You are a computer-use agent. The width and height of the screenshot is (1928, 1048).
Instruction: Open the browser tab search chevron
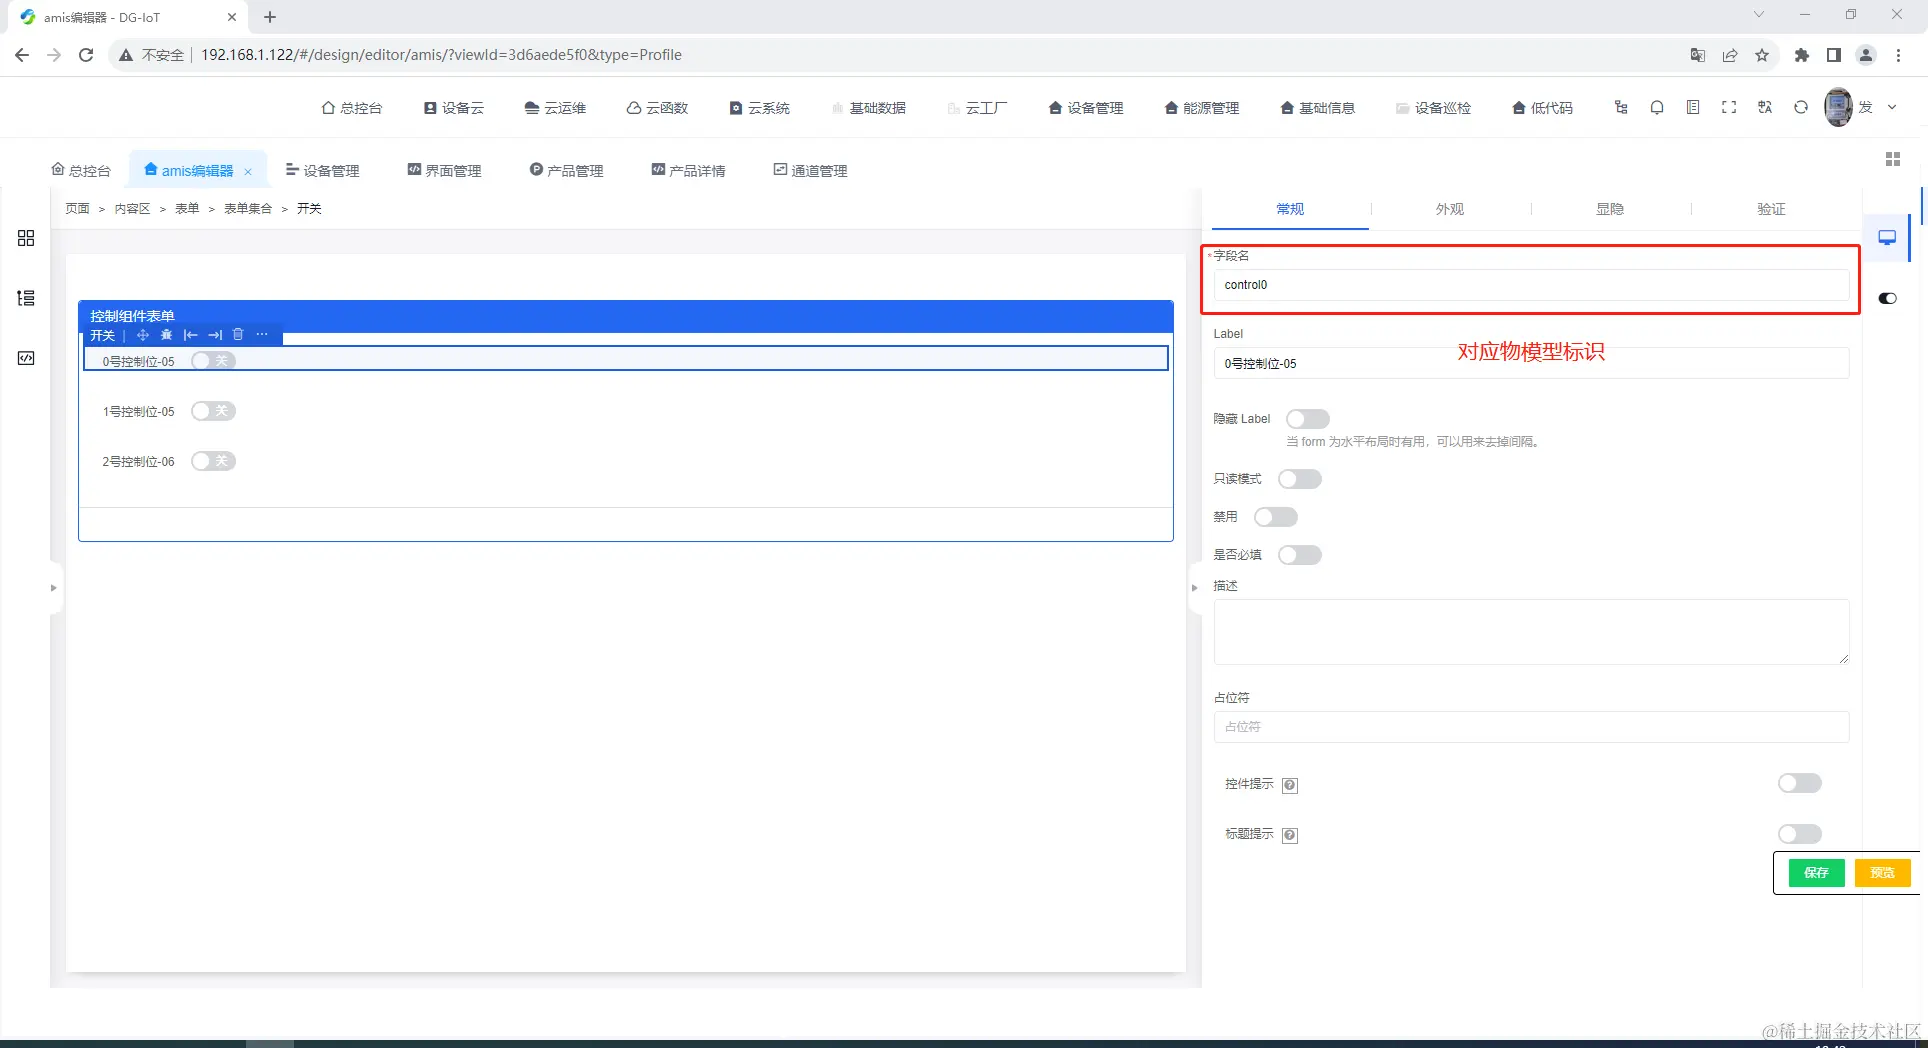[x=1759, y=15]
